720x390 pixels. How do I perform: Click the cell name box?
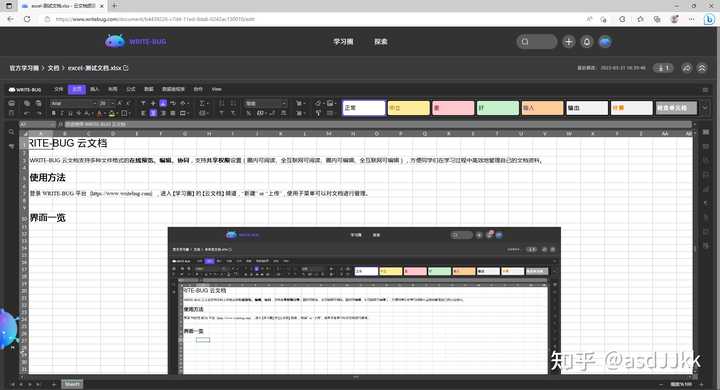(37, 124)
